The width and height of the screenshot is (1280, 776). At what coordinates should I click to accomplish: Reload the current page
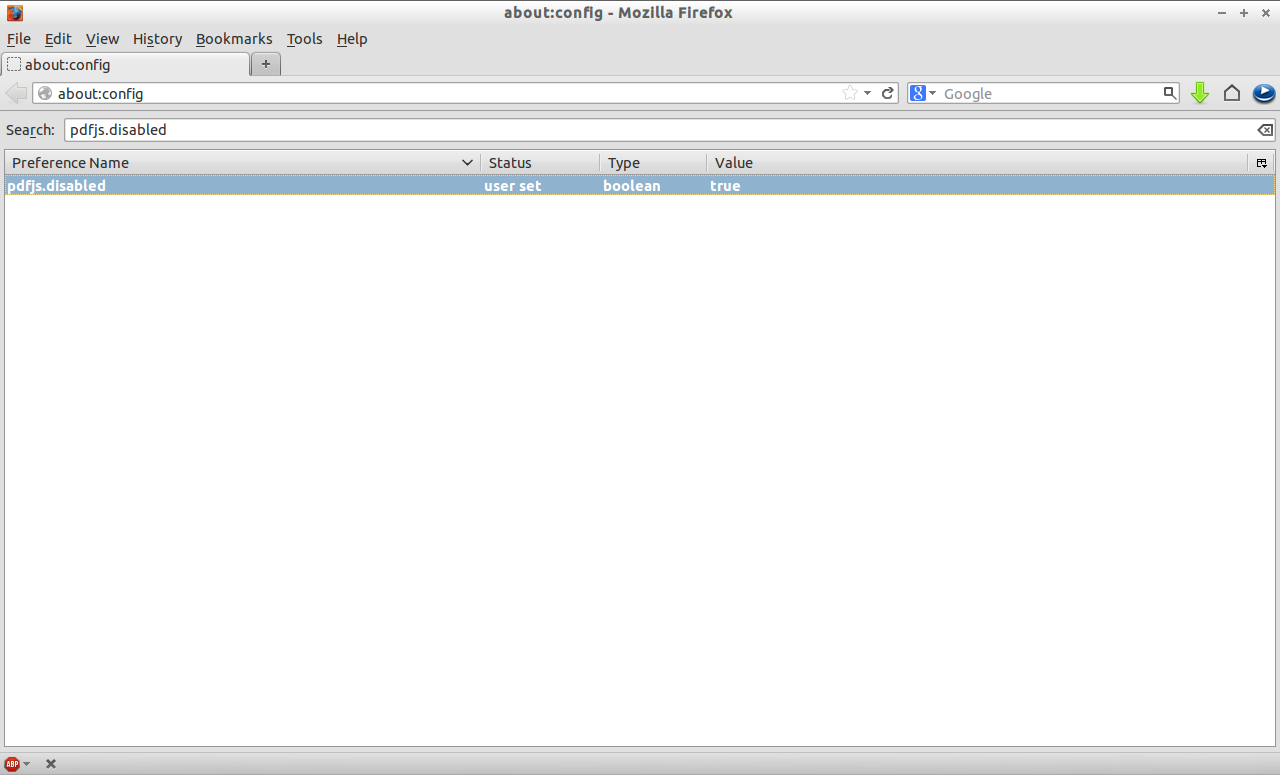click(887, 93)
